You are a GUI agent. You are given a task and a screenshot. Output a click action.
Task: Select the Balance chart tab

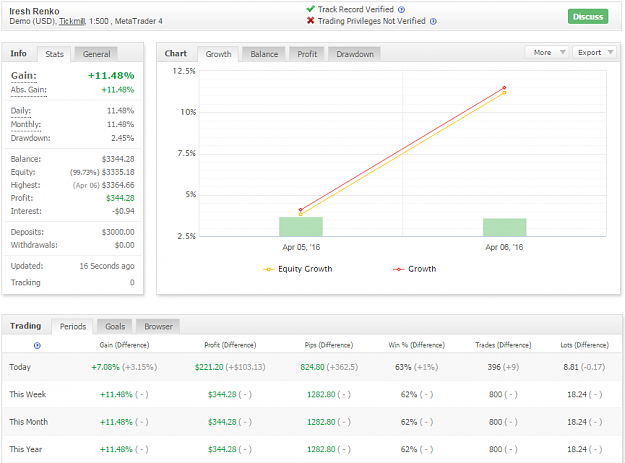click(x=264, y=54)
